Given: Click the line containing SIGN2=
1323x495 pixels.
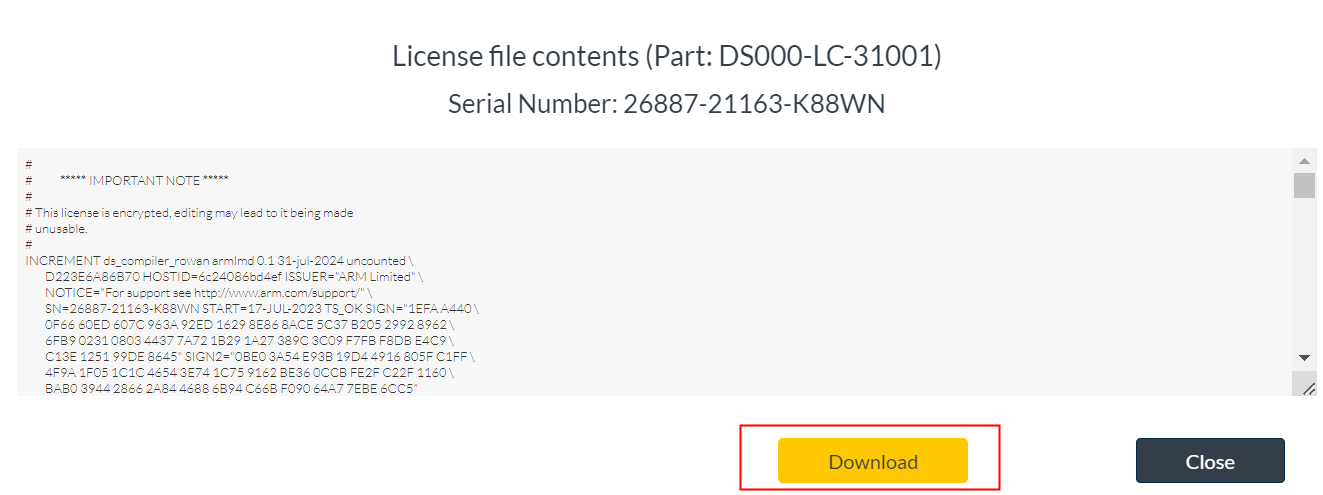Looking at the screenshot, I should (258, 356).
